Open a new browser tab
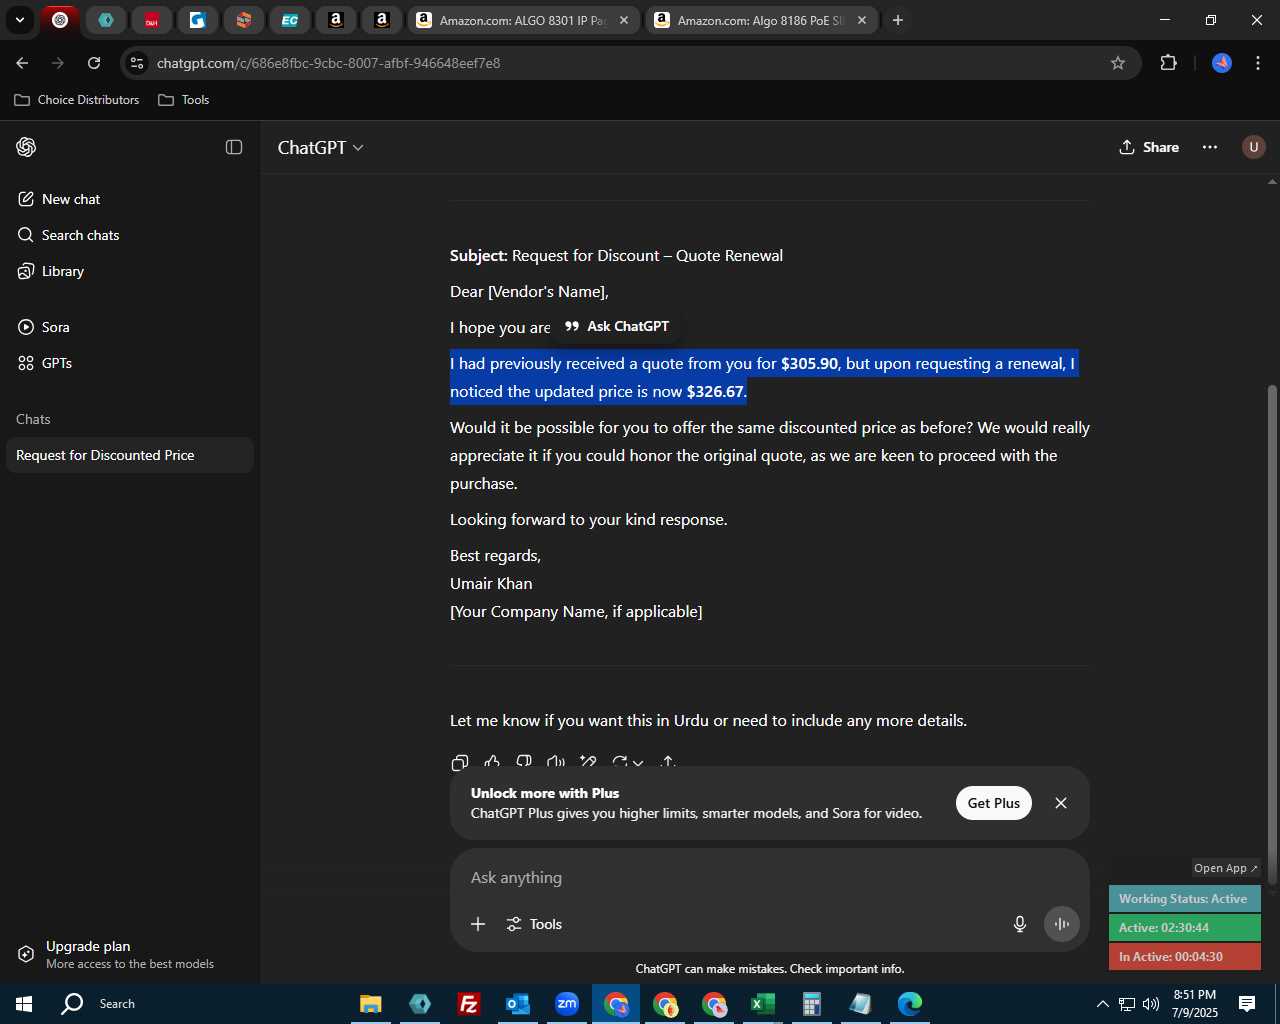The height and width of the screenshot is (1024, 1280). tap(898, 20)
